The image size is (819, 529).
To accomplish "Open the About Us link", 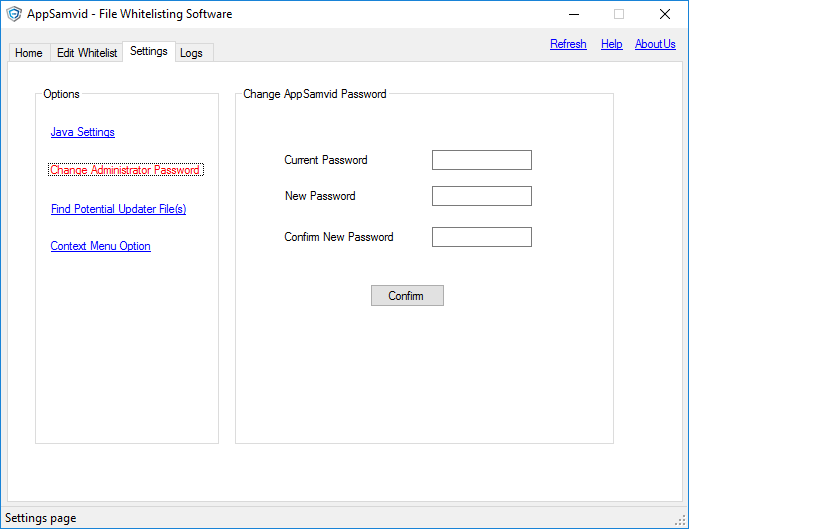I will (655, 44).
